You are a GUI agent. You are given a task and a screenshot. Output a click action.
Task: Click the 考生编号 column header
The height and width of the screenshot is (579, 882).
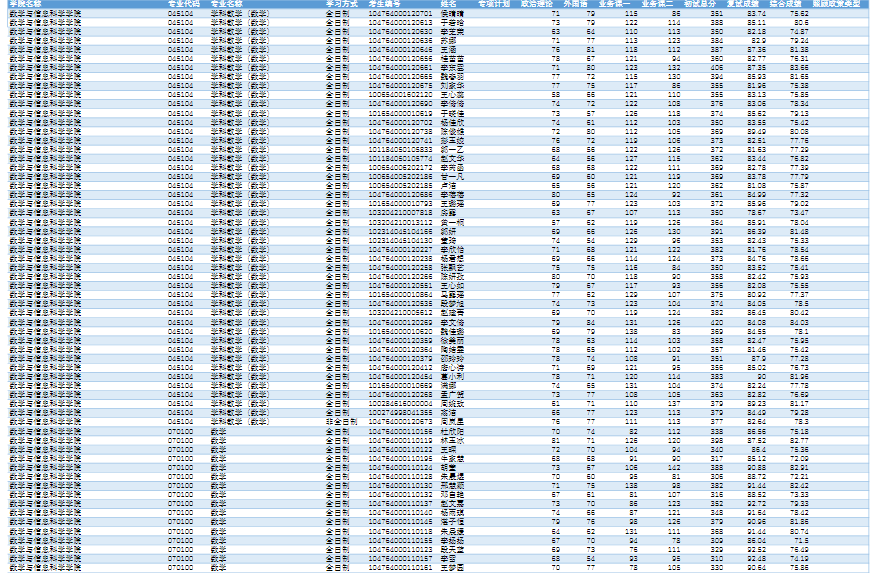click(x=385, y=4)
